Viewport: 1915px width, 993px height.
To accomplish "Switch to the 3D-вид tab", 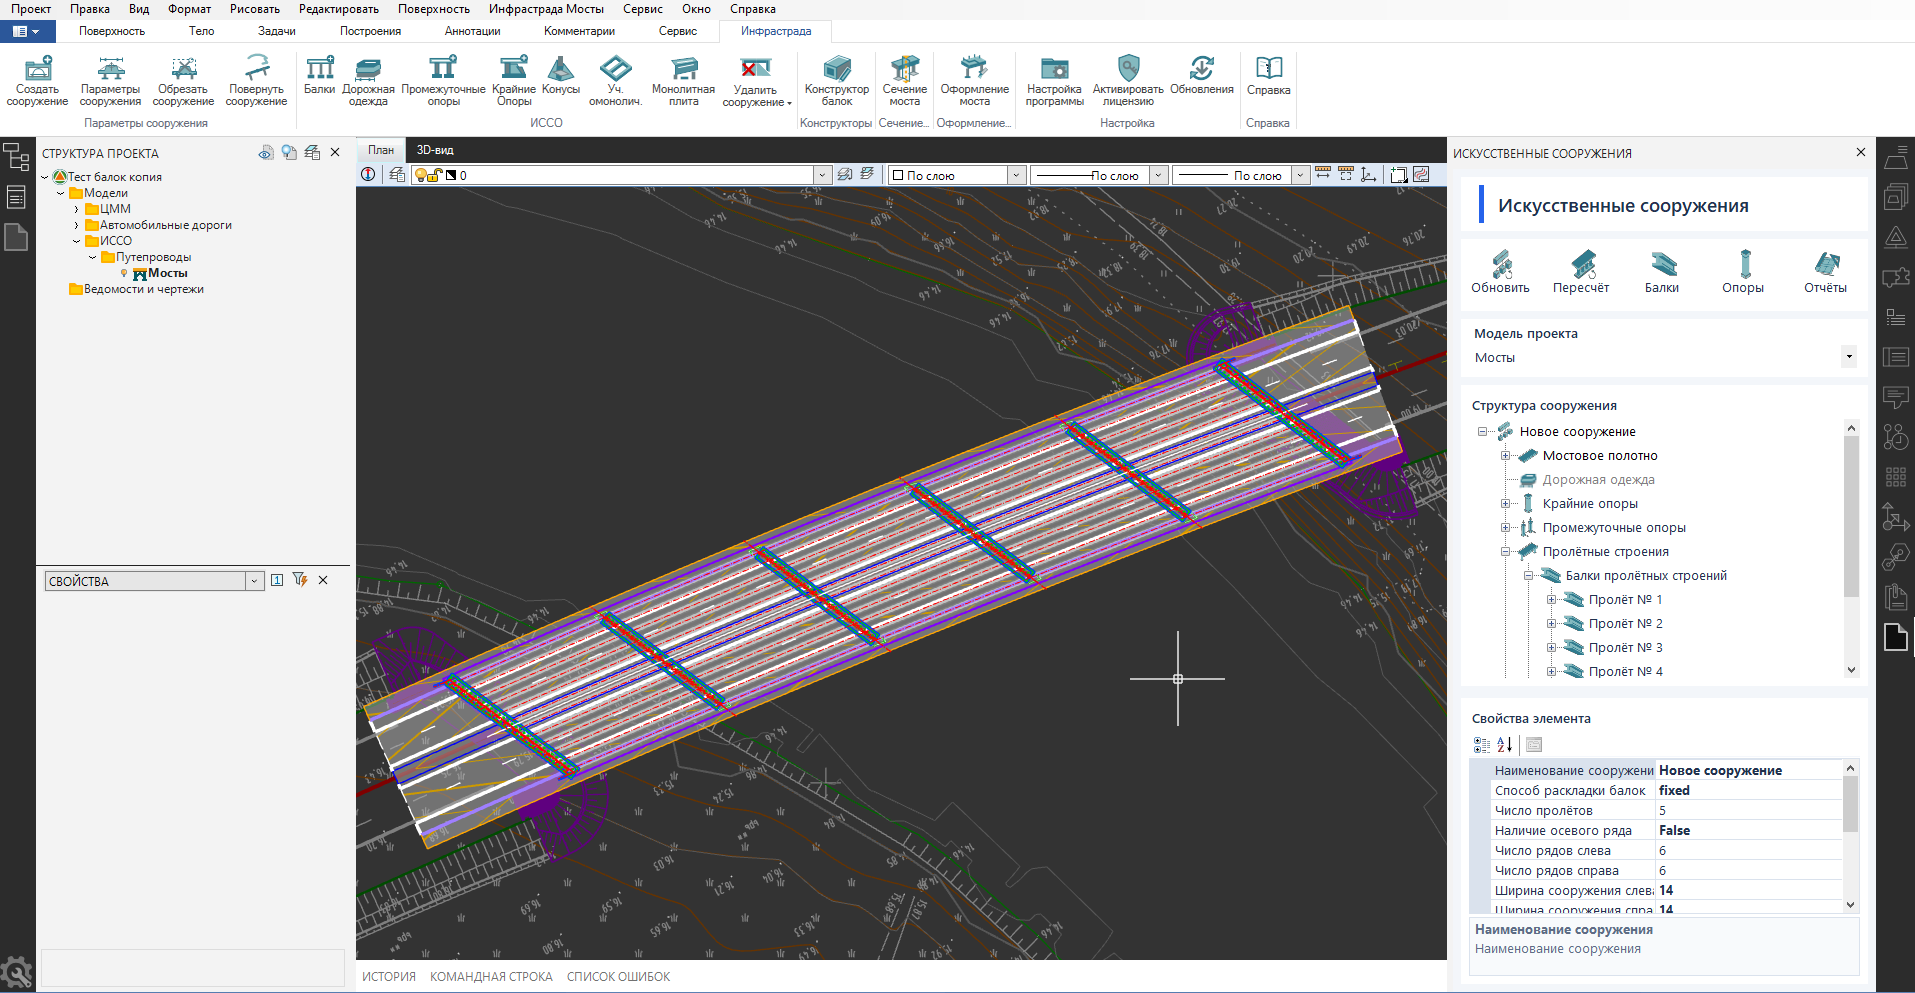I will point(435,150).
